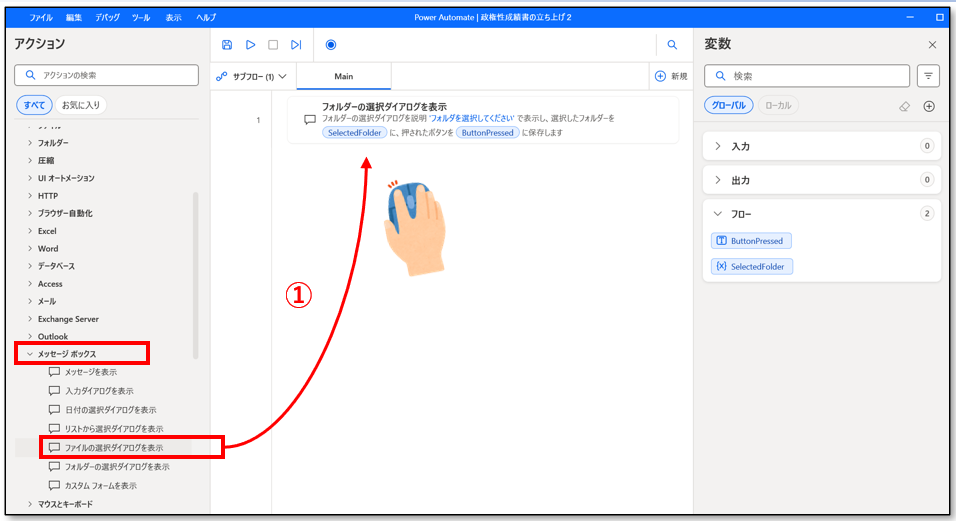956x521 pixels.
Task: Click the Stop flow icon
Action: point(273,45)
